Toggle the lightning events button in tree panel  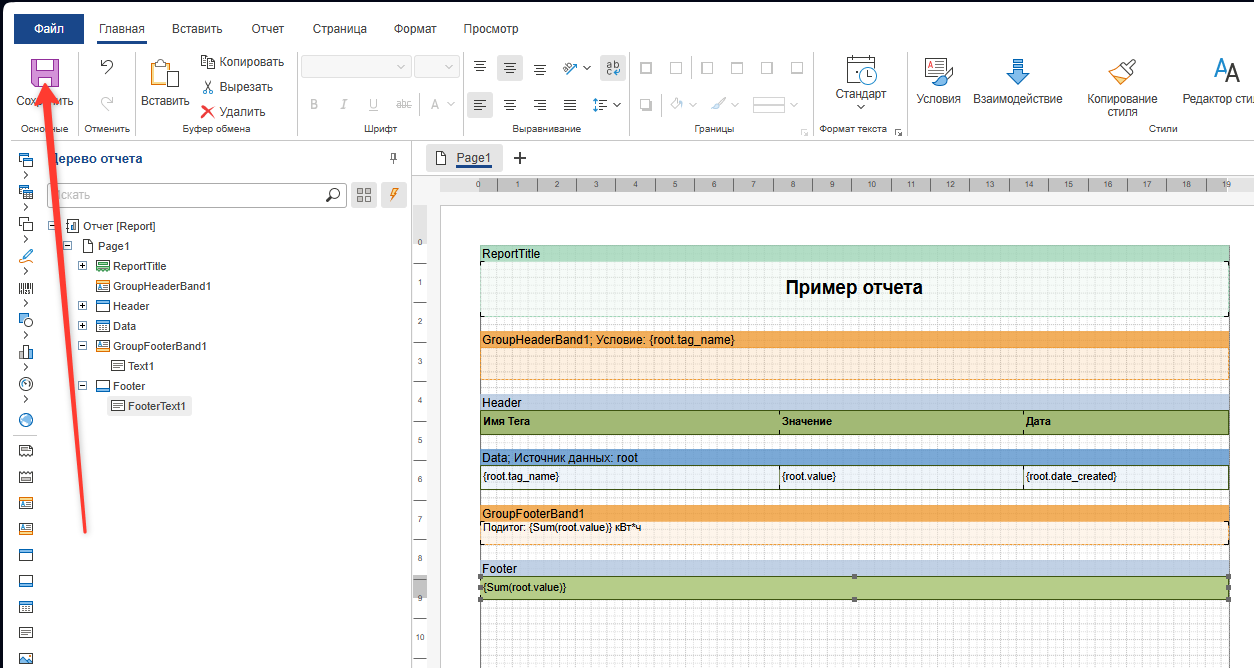(395, 195)
